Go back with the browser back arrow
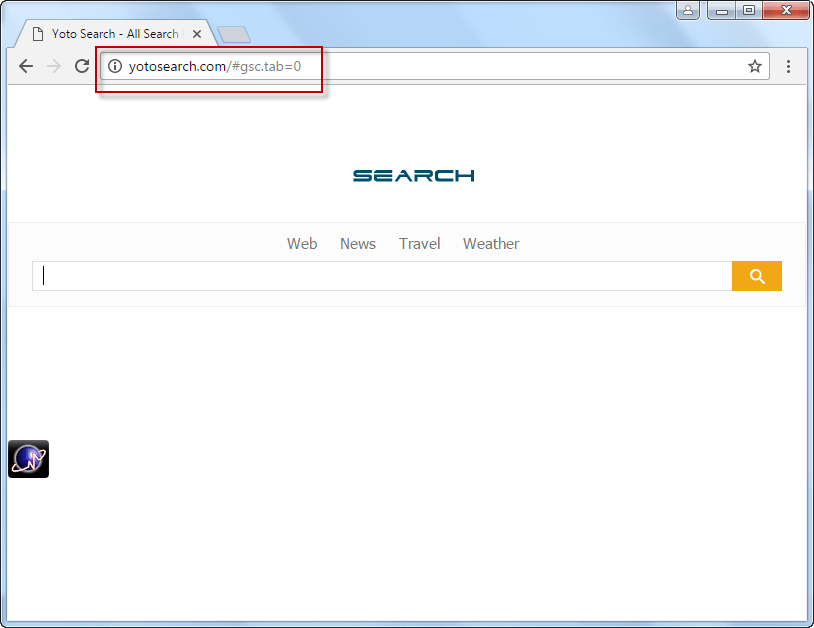The width and height of the screenshot is (814, 628). (26, 66)
